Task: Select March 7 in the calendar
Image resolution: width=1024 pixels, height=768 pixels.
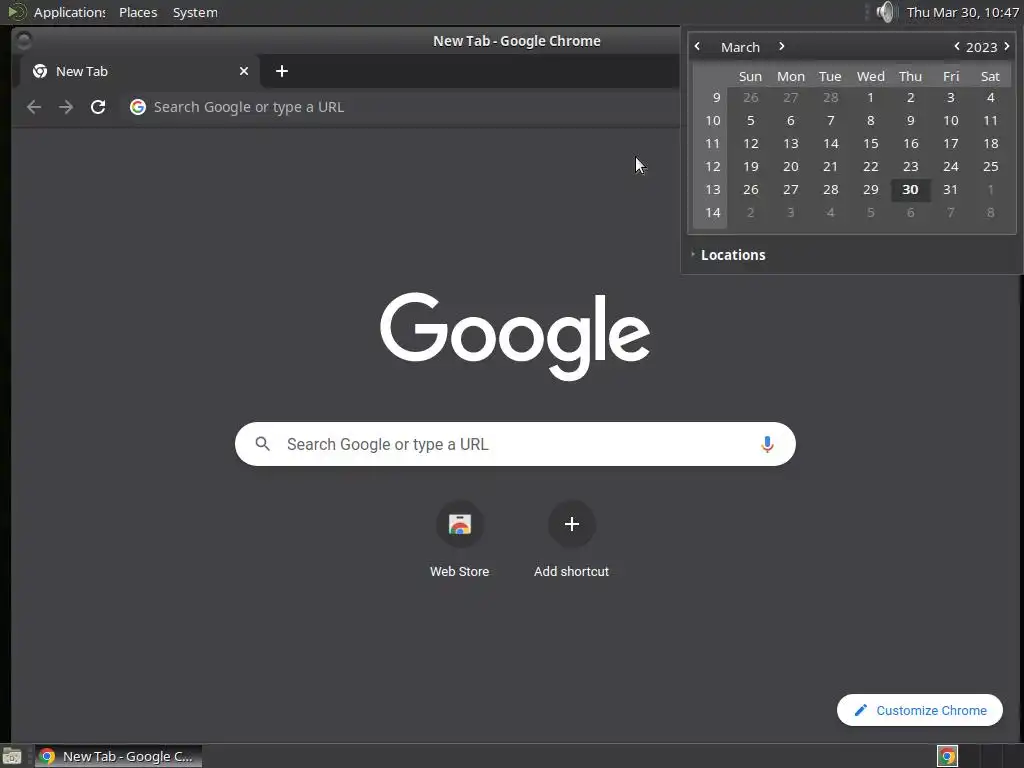Action: tap(831, 121)
